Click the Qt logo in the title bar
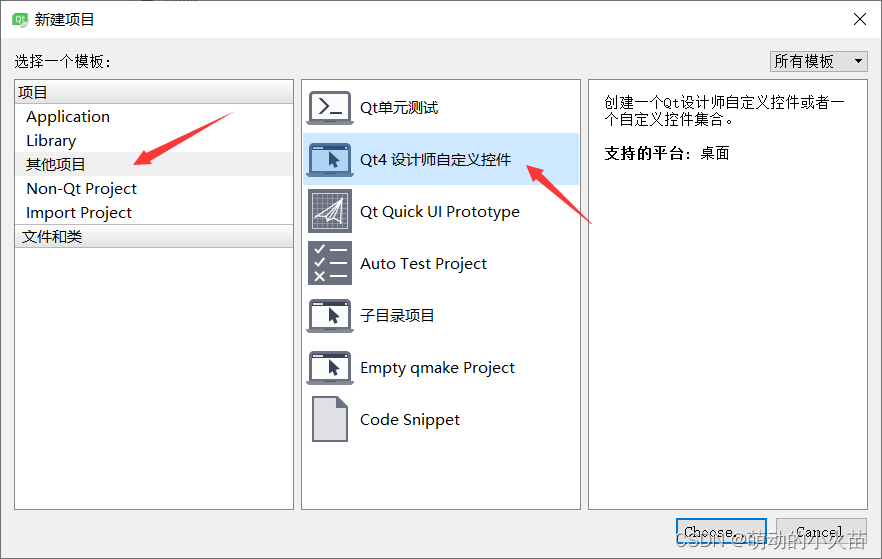 [20, 20]
